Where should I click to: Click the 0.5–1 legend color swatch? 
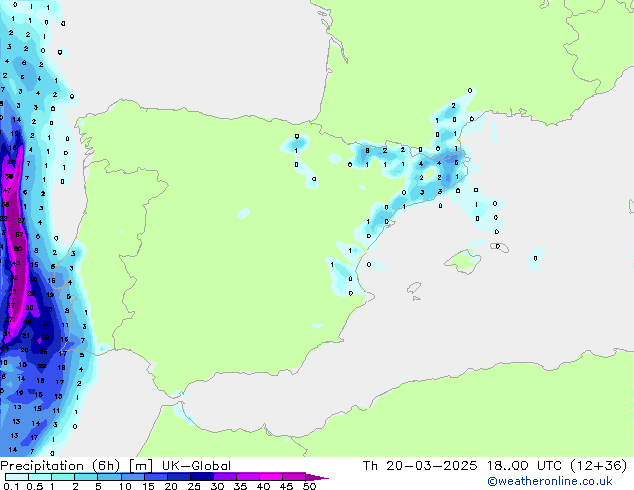click(x=40, y=477)
